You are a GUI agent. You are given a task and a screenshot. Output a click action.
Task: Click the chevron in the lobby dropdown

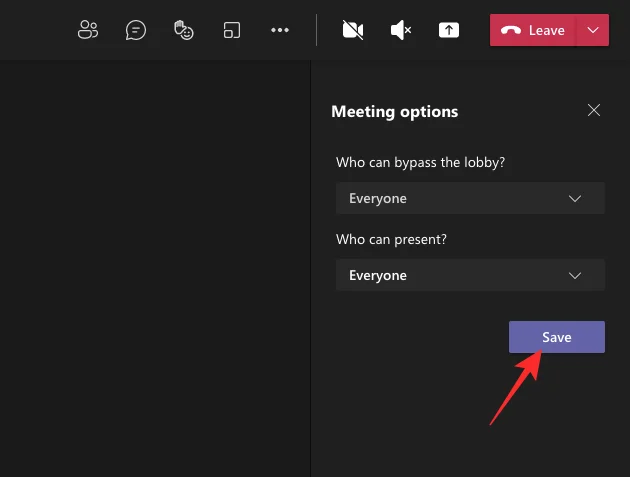[x=575, y=198]
